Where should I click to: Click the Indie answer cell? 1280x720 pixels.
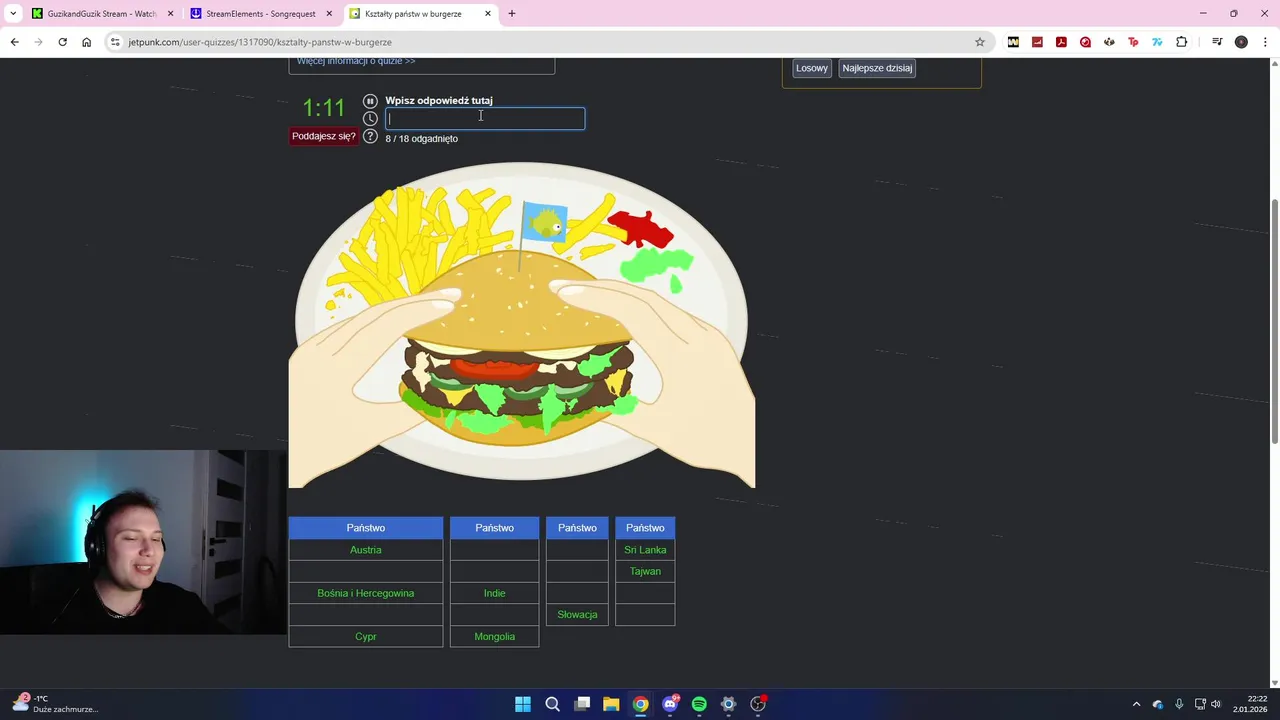[495, 593]
